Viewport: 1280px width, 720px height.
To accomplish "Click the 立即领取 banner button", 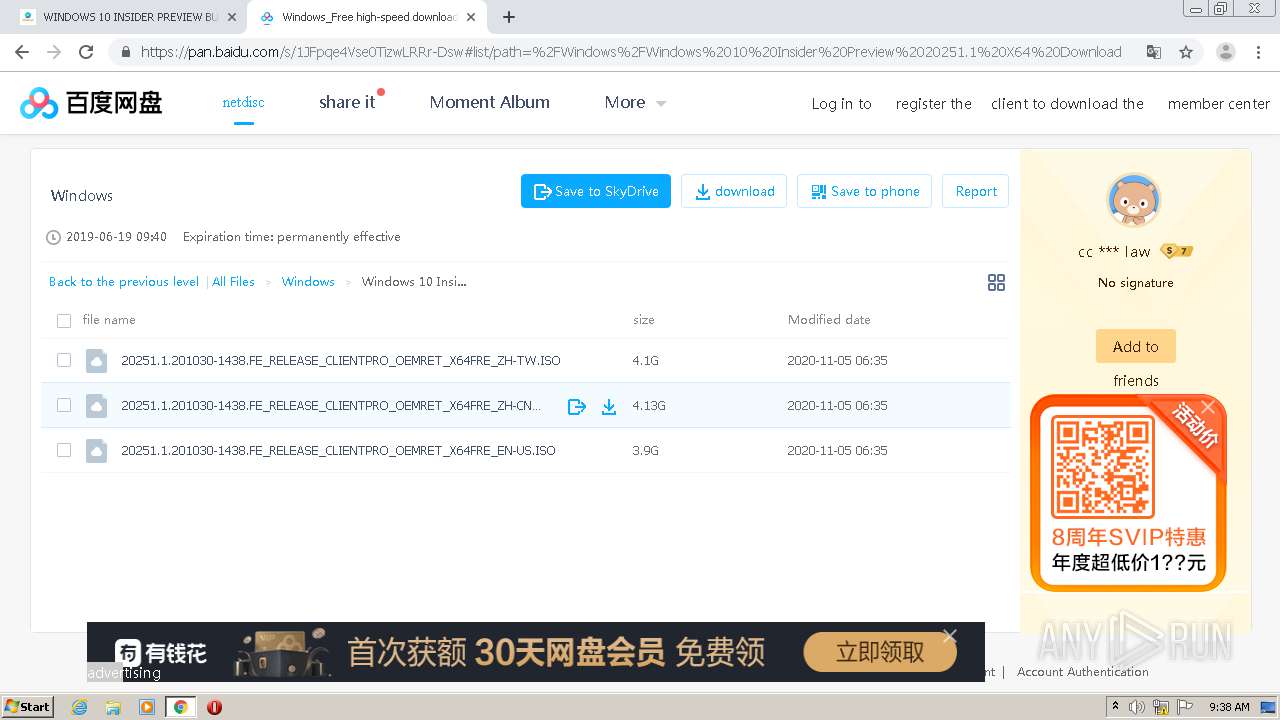I will (x=880, y=653).
